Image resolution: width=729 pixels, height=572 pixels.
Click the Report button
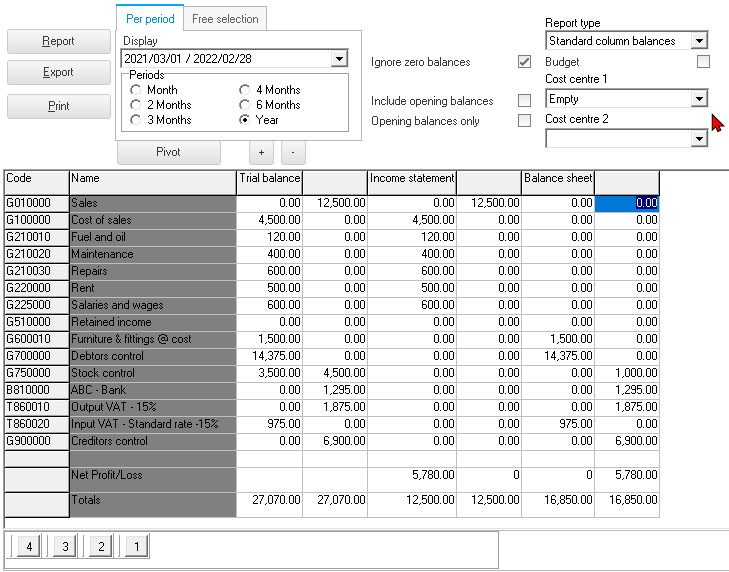pos(58,42)
